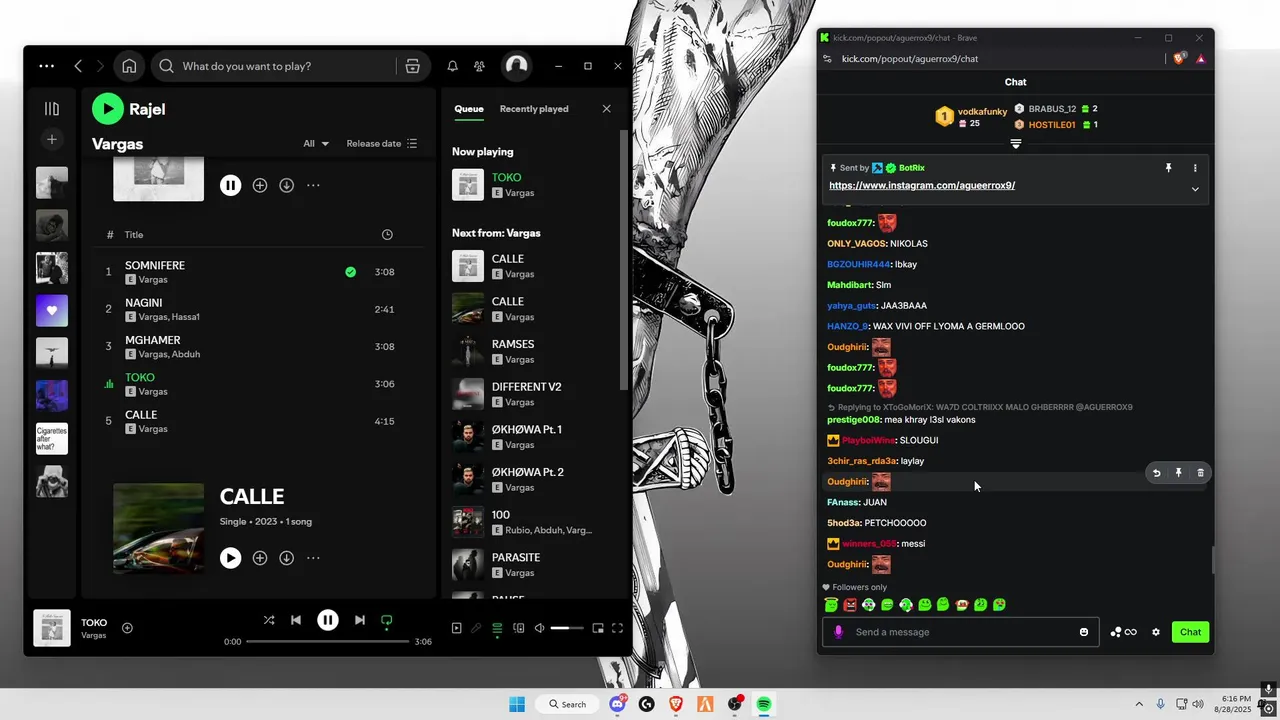The image size is (1280, 720).
Task: Select ØKHØWA Pt. 1 in the queue
Action: click(532, 437)
